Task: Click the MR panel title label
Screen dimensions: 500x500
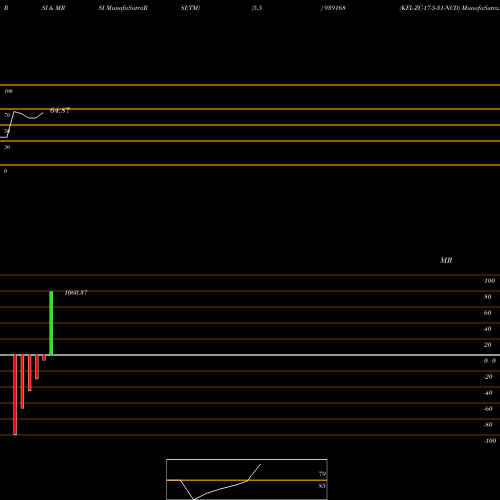Action: [446, 260]
